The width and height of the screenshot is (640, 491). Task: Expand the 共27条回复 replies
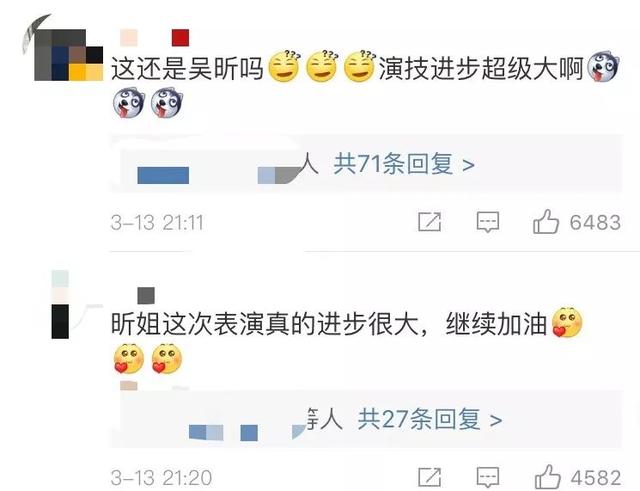(429, 419)
